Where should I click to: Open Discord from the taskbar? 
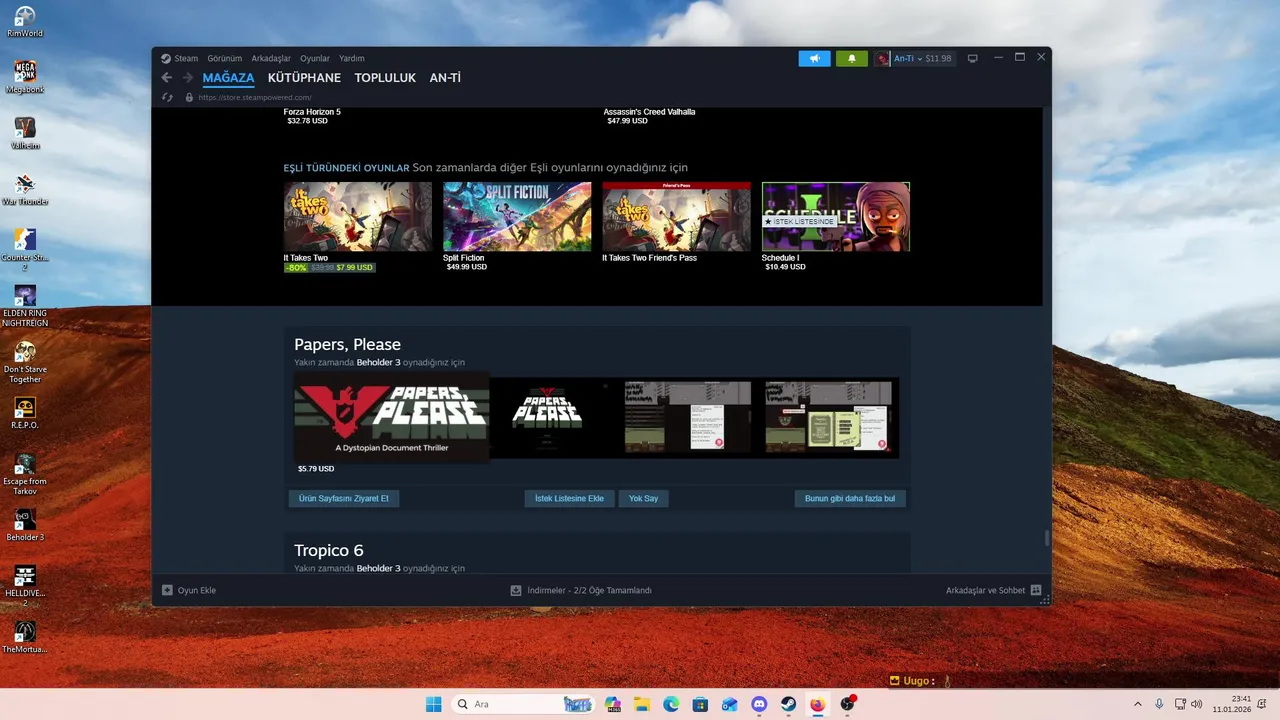759,704
